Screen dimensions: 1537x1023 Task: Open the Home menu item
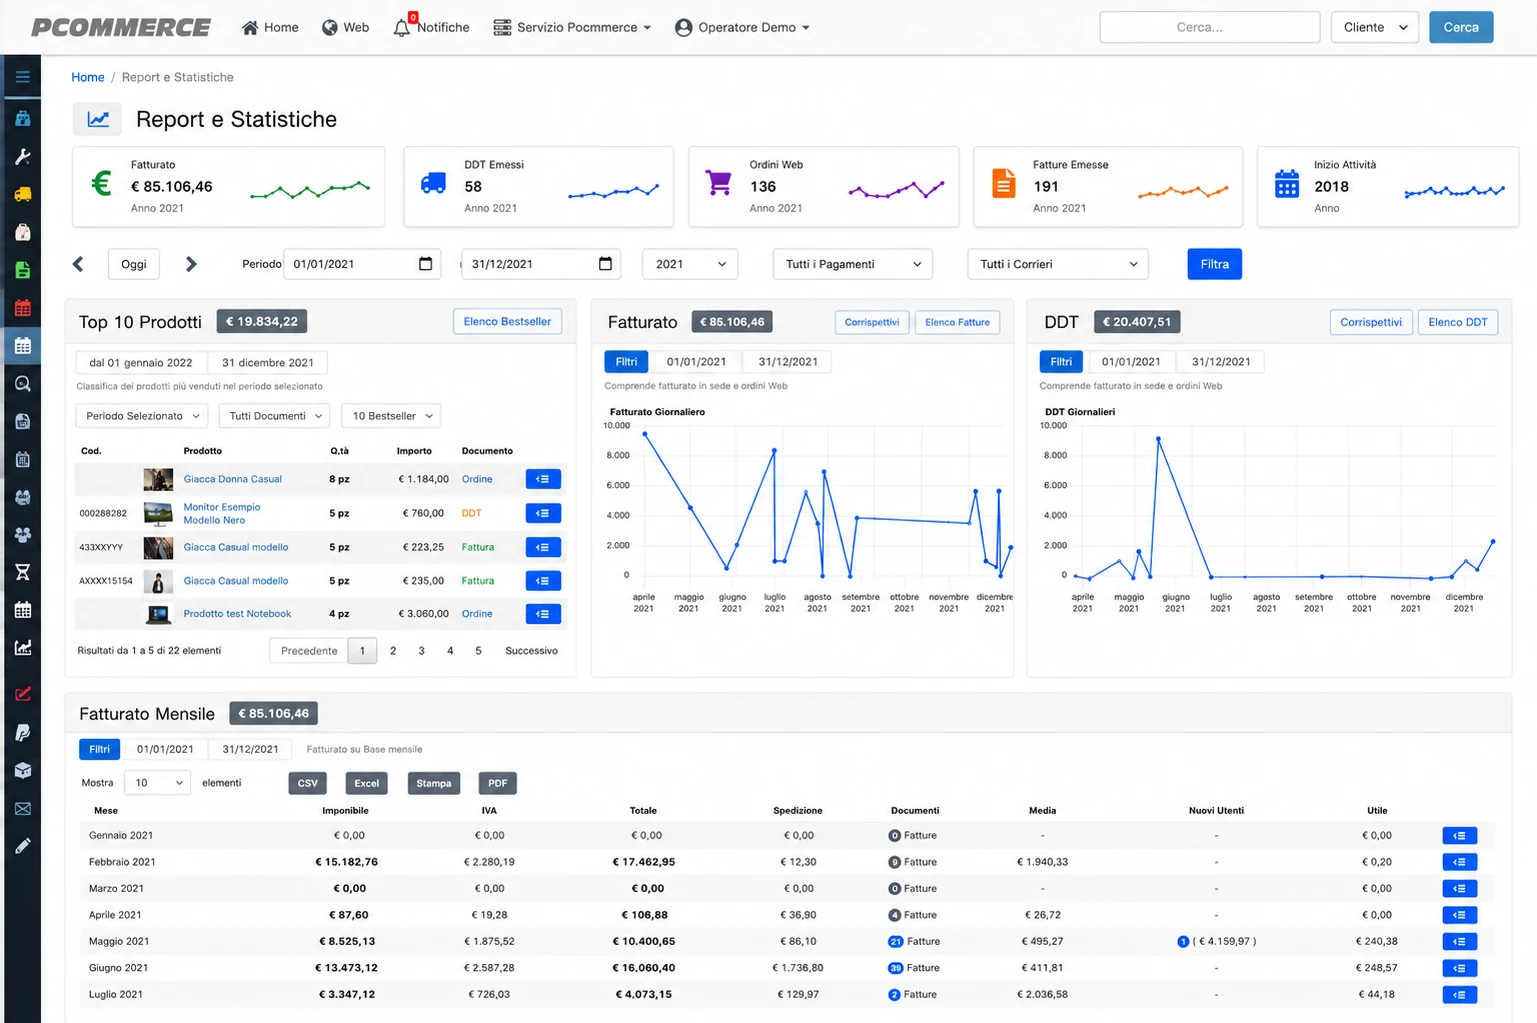coord(270,27)
